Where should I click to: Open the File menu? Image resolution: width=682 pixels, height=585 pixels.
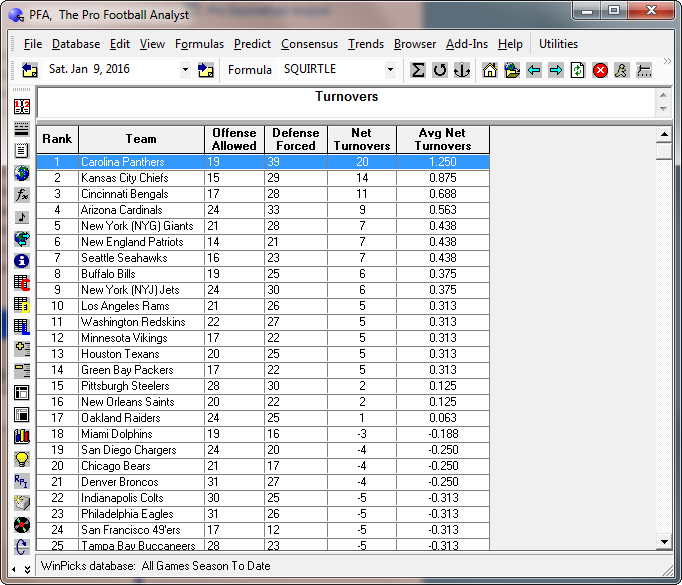click(x=33, y=44)
